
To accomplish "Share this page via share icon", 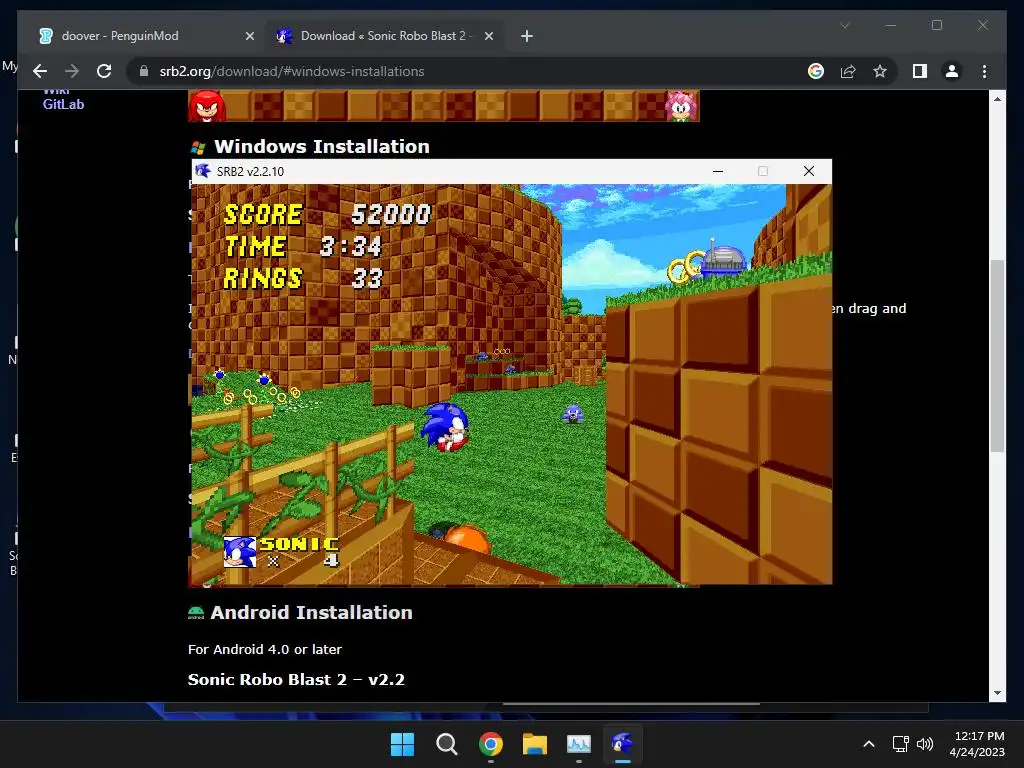I will coord(848,71).
